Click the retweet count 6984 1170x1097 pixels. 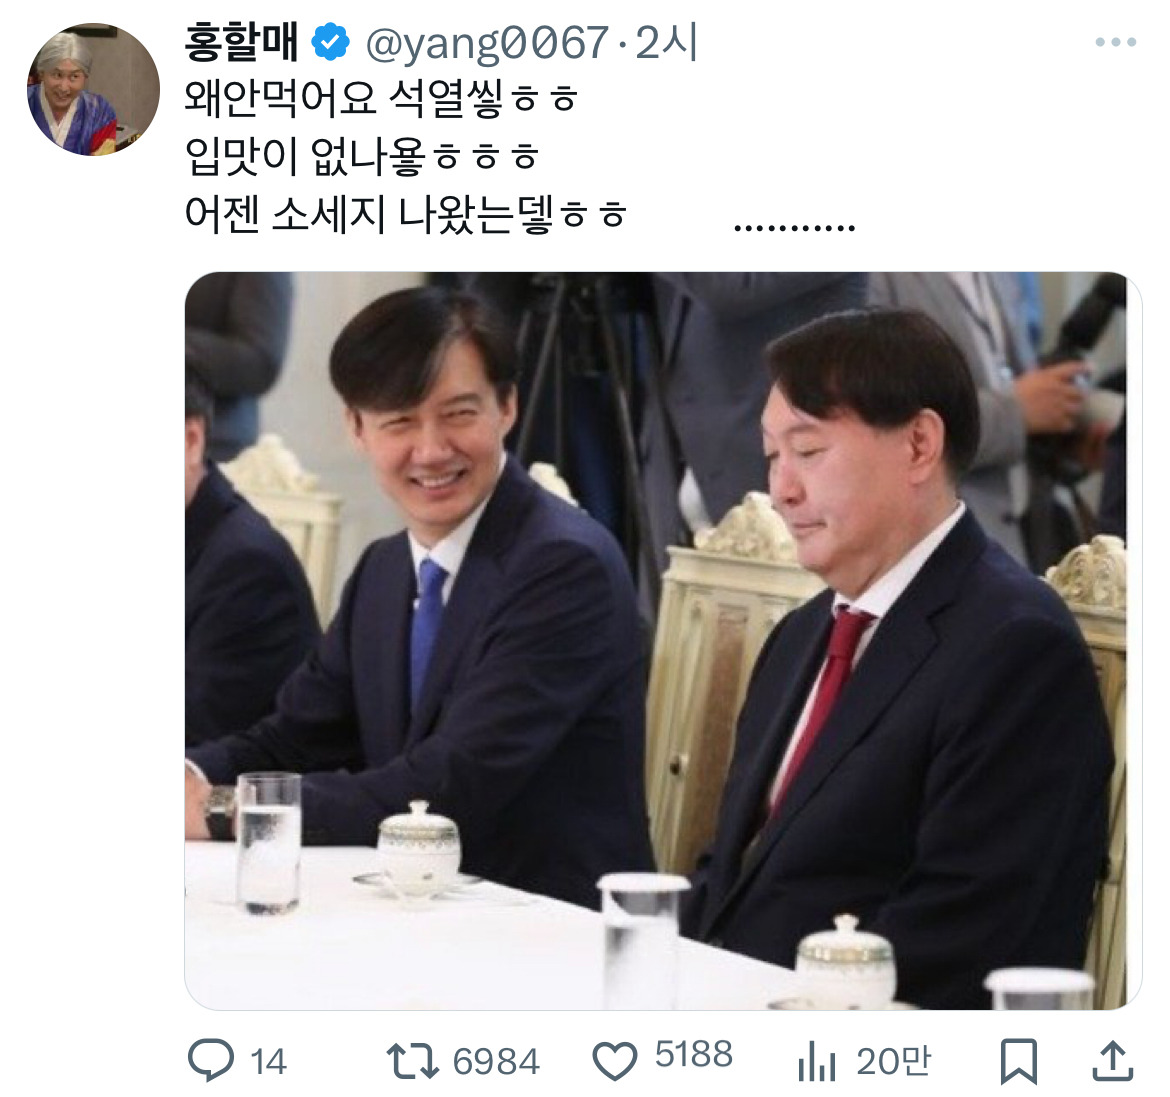click(496, 1061)
